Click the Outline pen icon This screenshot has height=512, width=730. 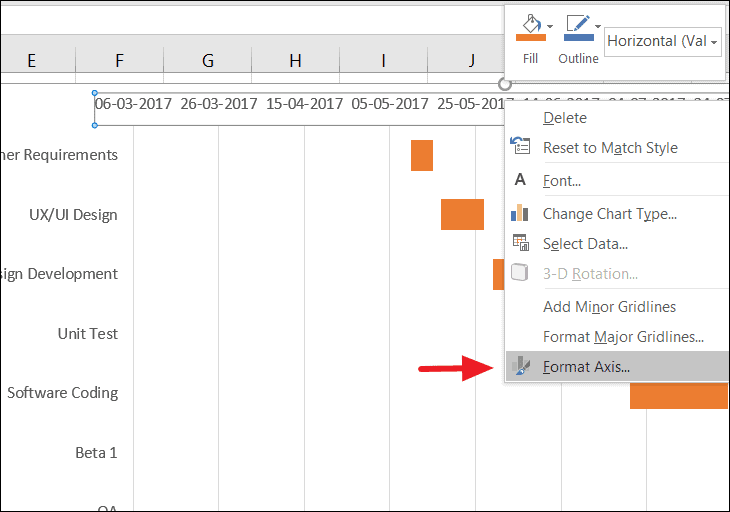[578, 23]
